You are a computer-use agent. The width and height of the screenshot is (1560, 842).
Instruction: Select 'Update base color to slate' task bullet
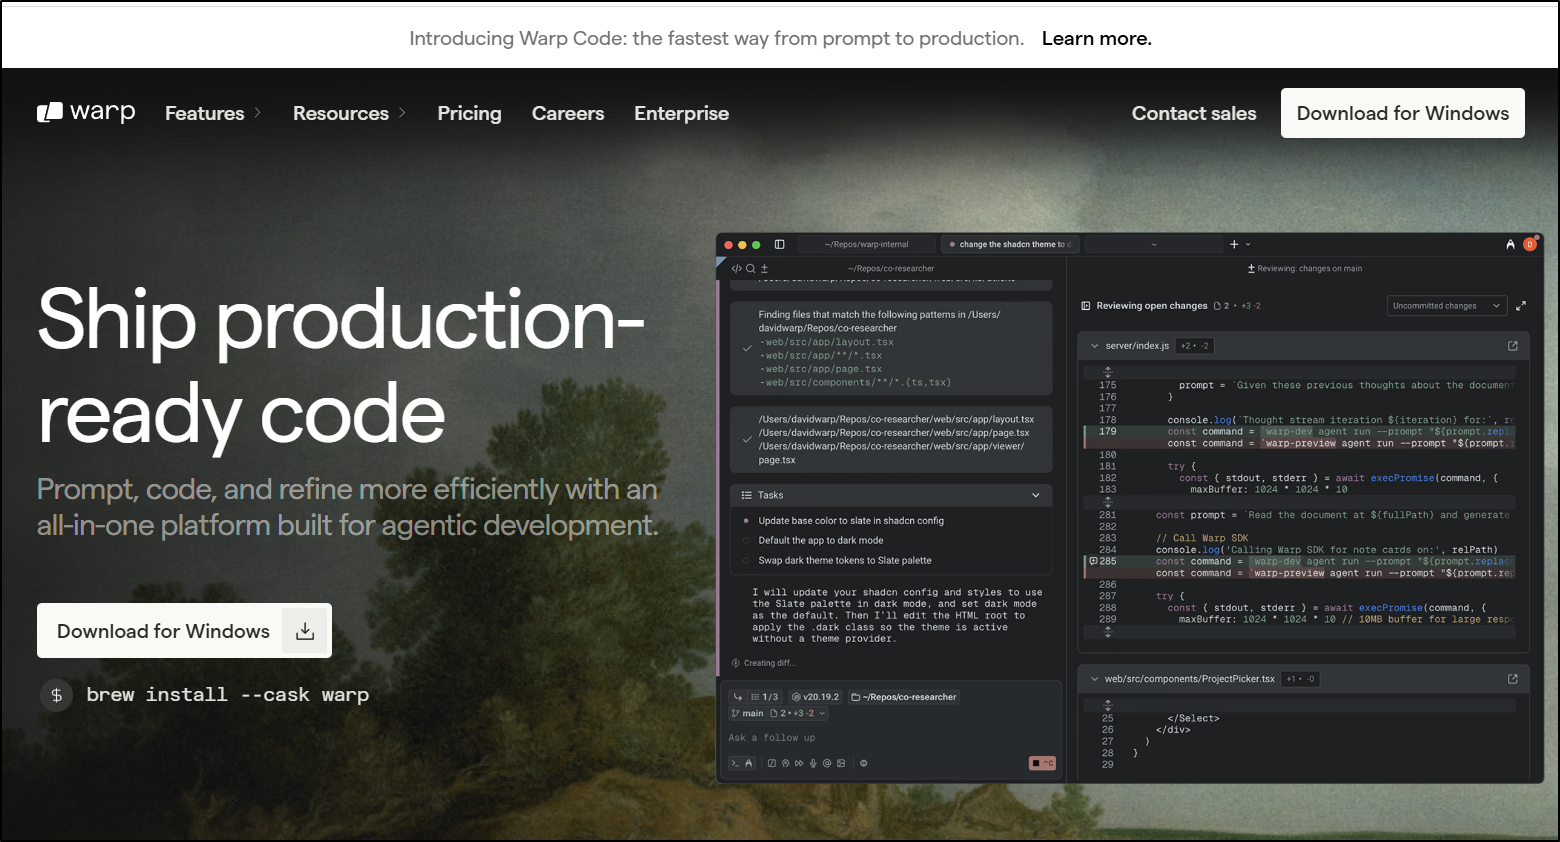[x=746, y=520]
